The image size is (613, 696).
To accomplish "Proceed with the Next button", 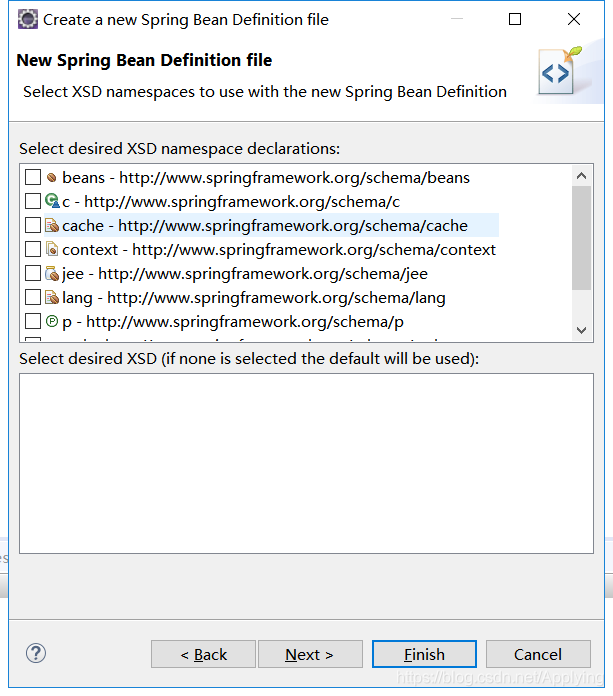I will 310,654.
